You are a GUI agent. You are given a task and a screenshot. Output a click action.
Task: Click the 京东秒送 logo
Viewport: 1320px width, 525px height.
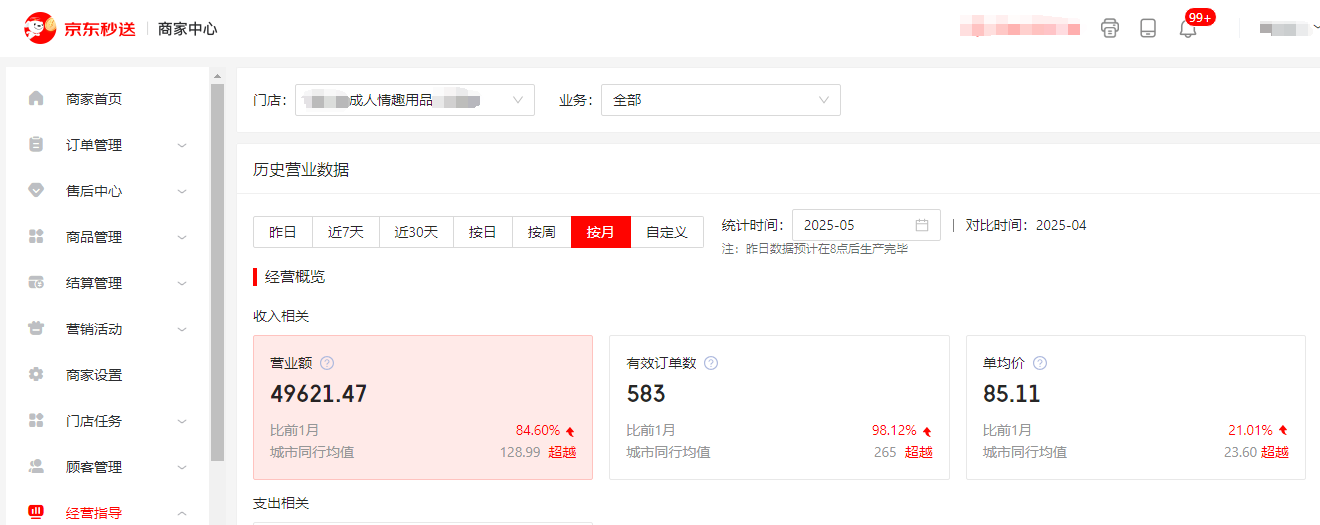pyautogui.click(x=80, y=29)
